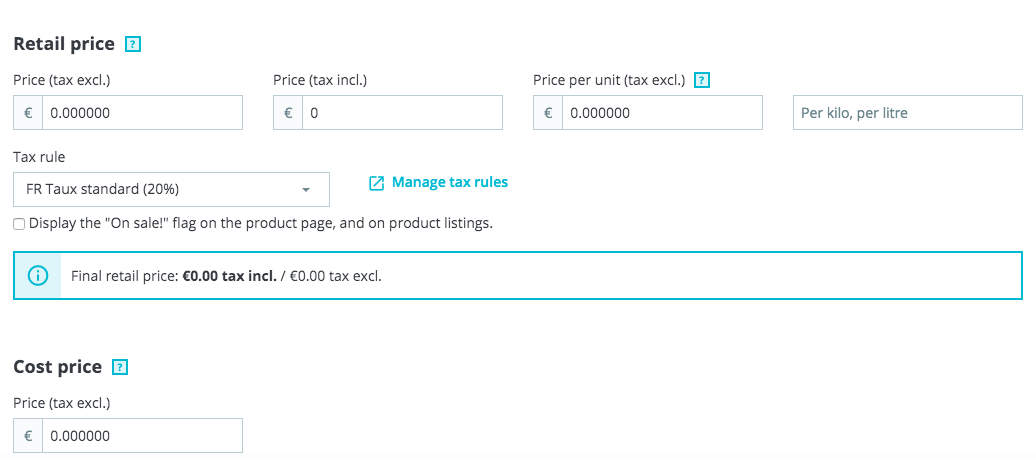Viewport: 1036px width, 457px height.
Task: Focus the Cost price (tax excl.) input
Action: tap(143, 436)
